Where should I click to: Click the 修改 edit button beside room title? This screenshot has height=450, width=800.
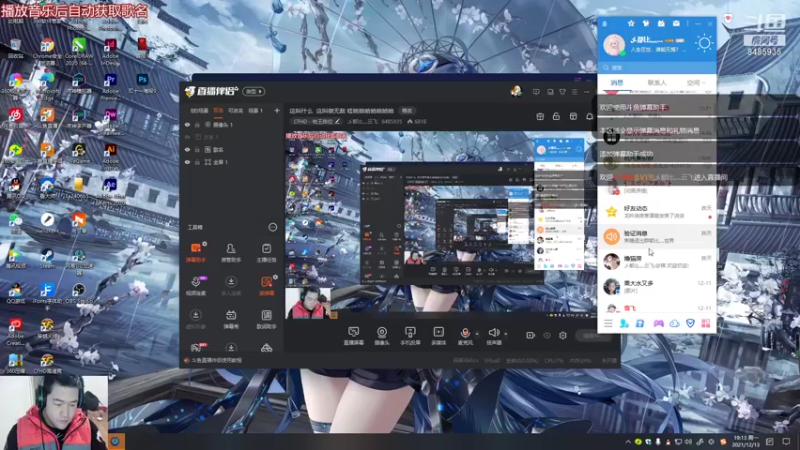point(407,111)
